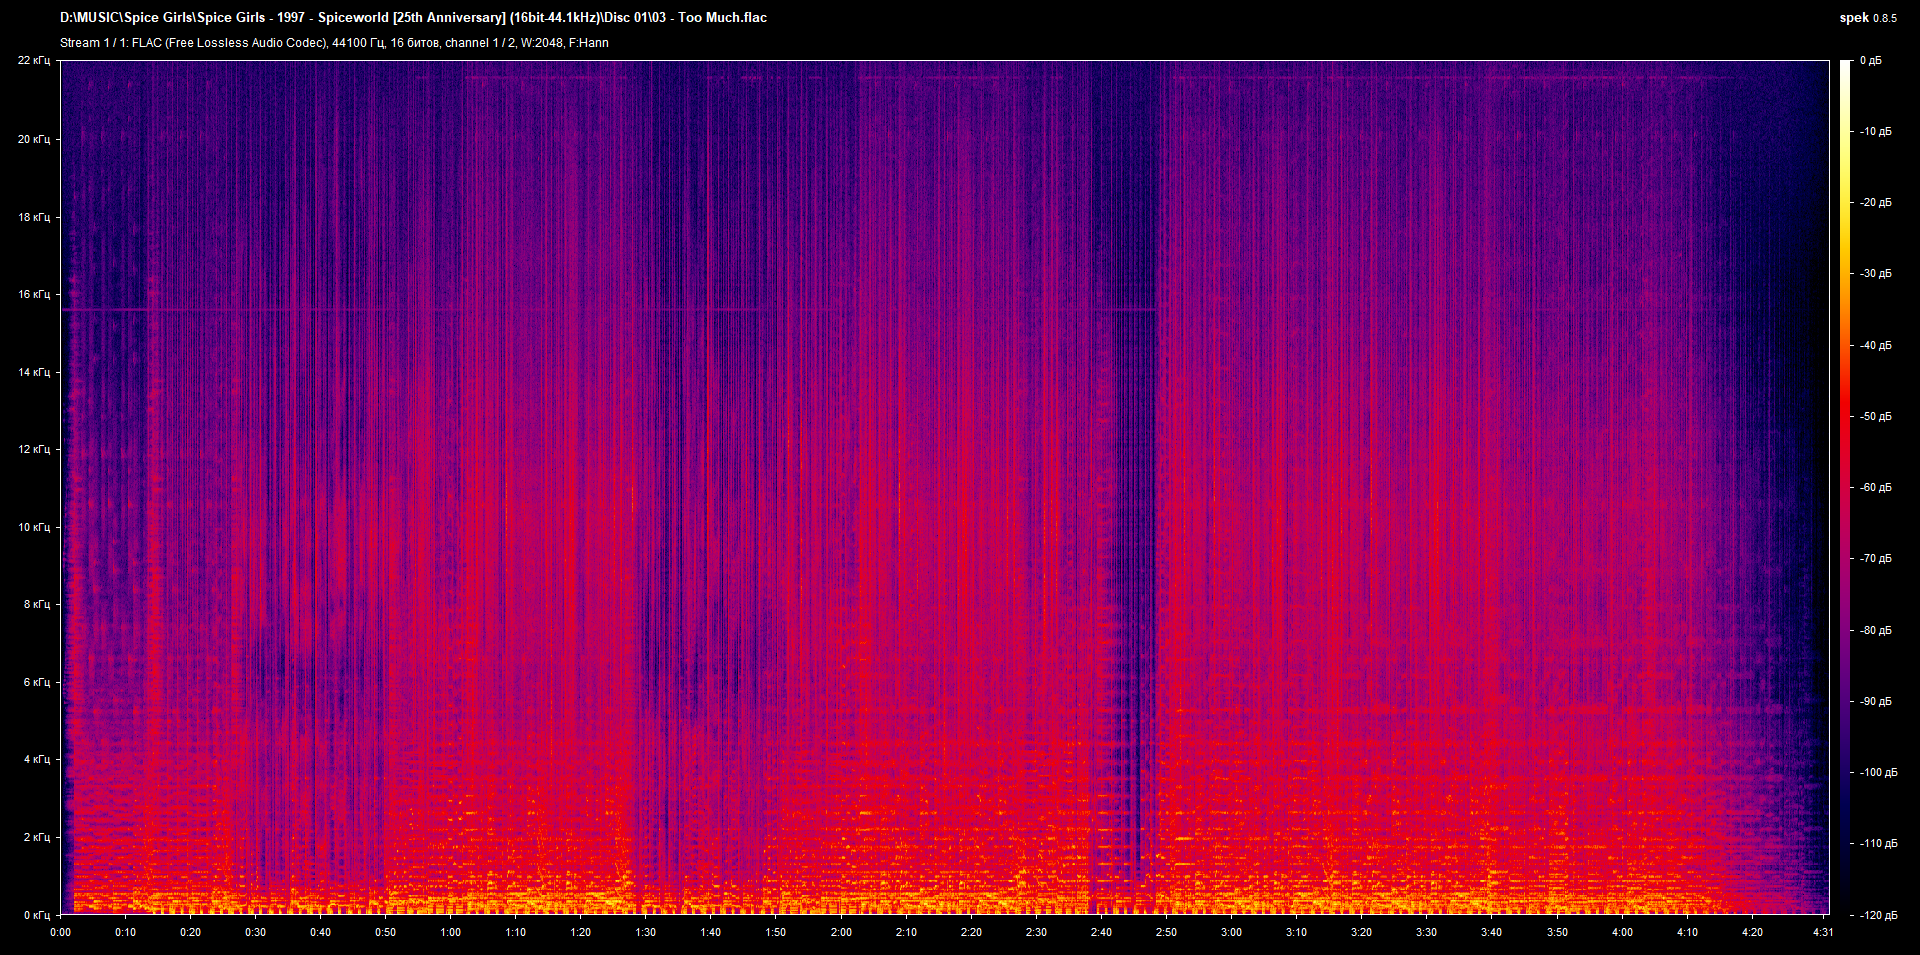
Task: Select the 44100 Гц sample rate text
Action: (357, 43)
